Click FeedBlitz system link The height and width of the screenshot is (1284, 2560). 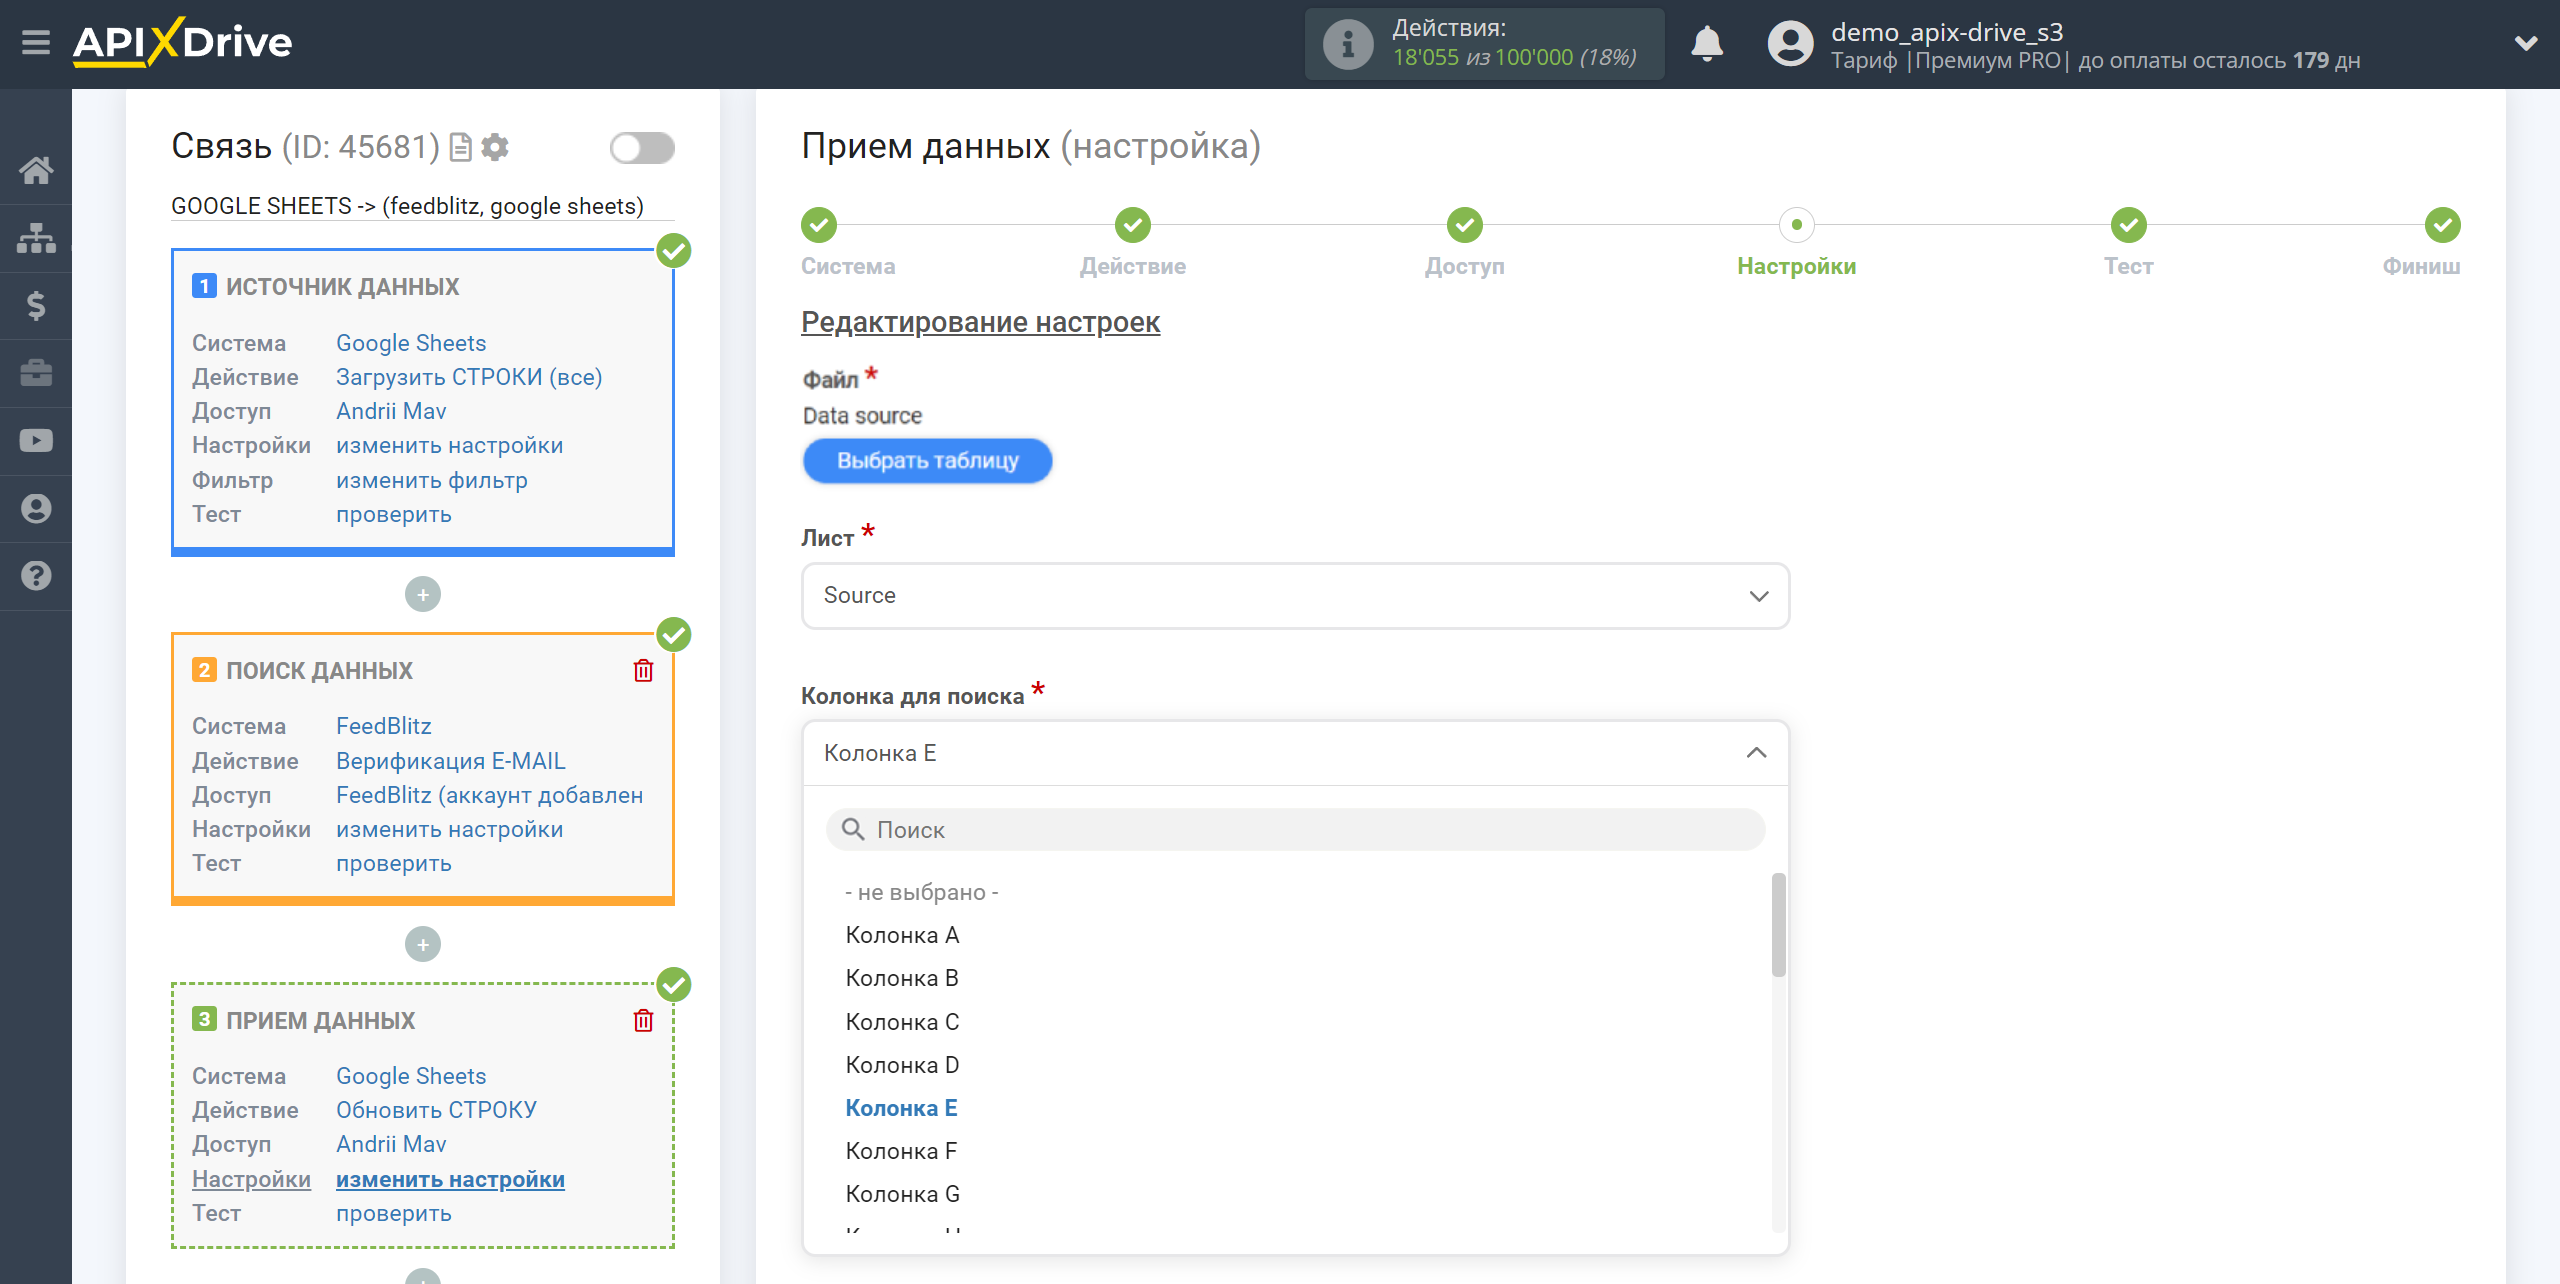[384, 726]
